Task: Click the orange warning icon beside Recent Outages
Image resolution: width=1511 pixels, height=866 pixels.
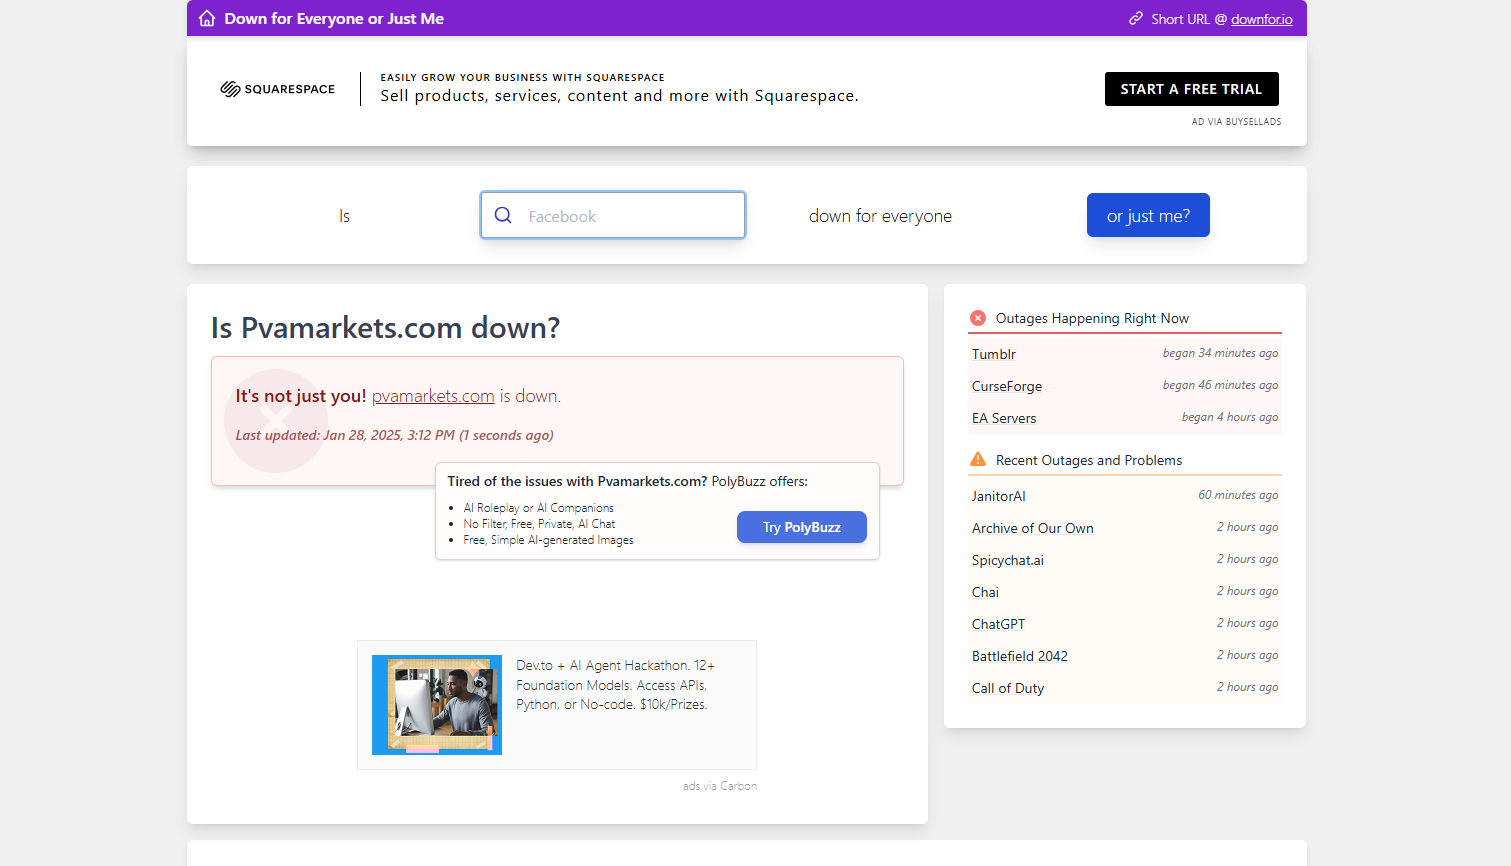Action: (978, 459)
